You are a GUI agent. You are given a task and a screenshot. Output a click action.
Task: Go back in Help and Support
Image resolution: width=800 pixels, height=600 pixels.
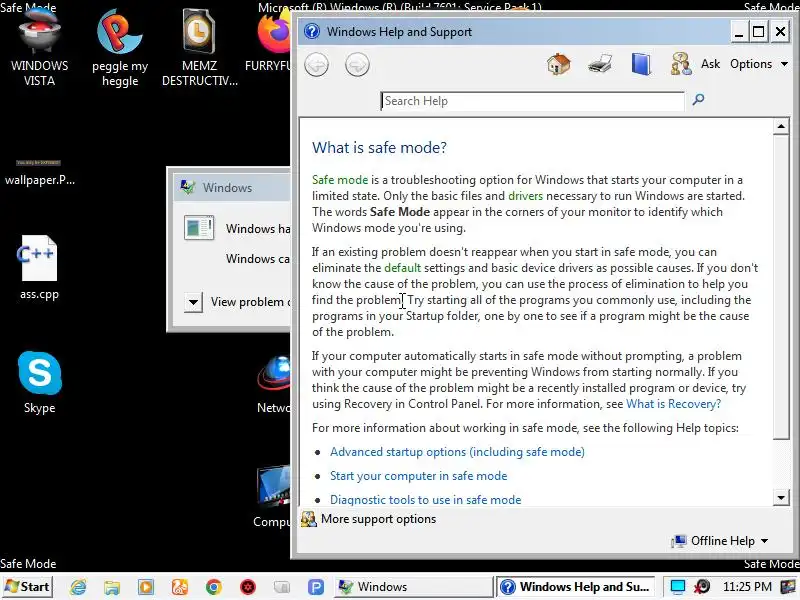tap(316, 65)
